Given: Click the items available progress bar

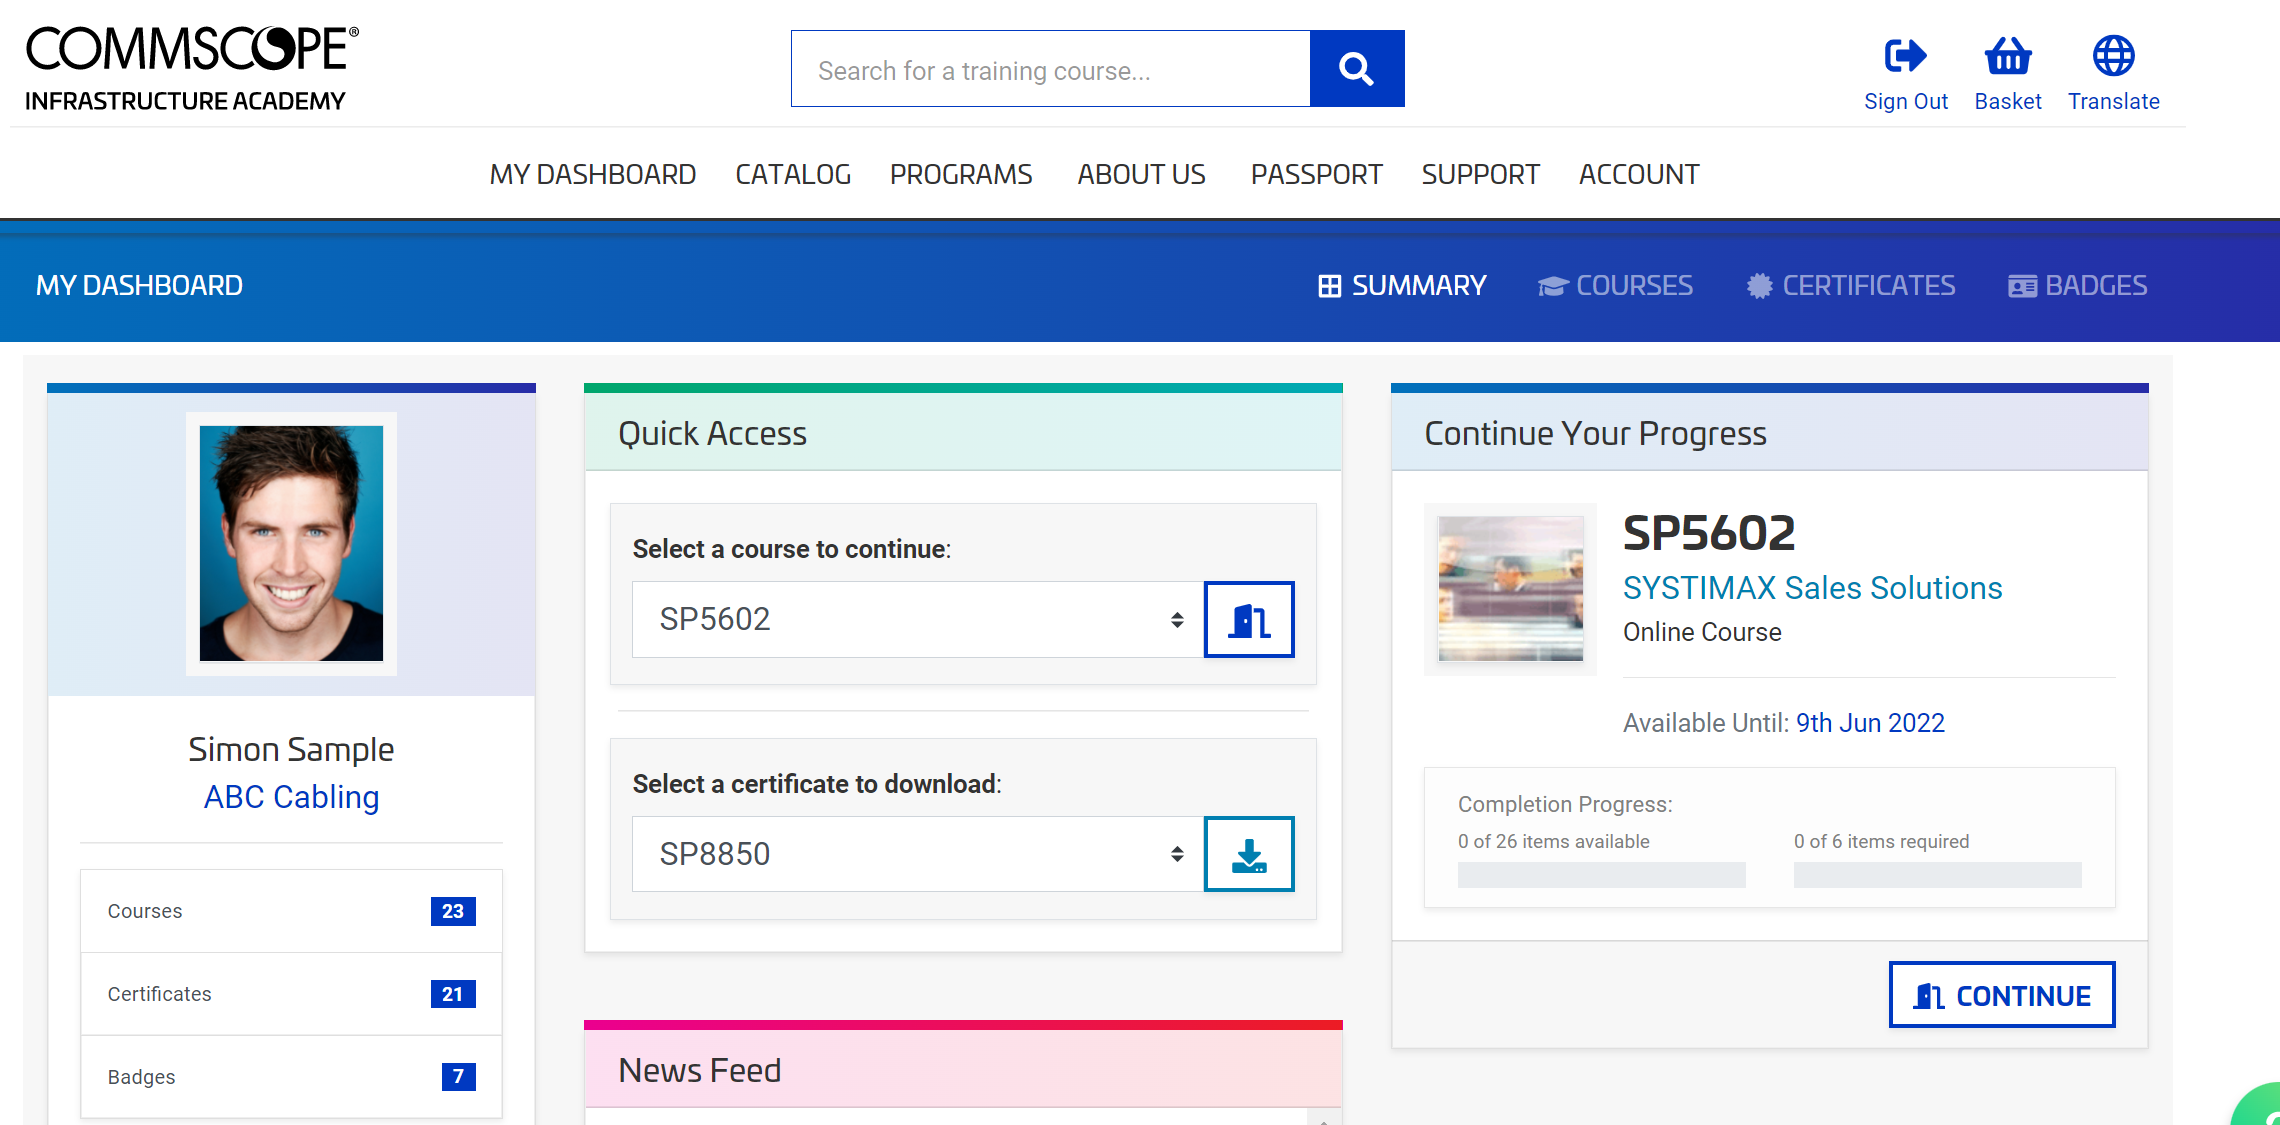Looking at the screenshot, I should [1601, 875].
